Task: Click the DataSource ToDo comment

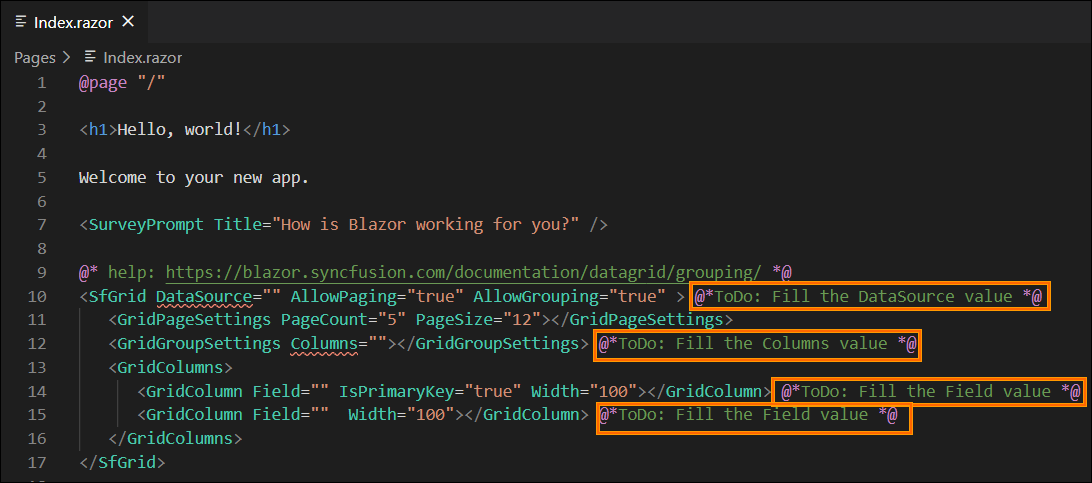Action: click(868, 297)
